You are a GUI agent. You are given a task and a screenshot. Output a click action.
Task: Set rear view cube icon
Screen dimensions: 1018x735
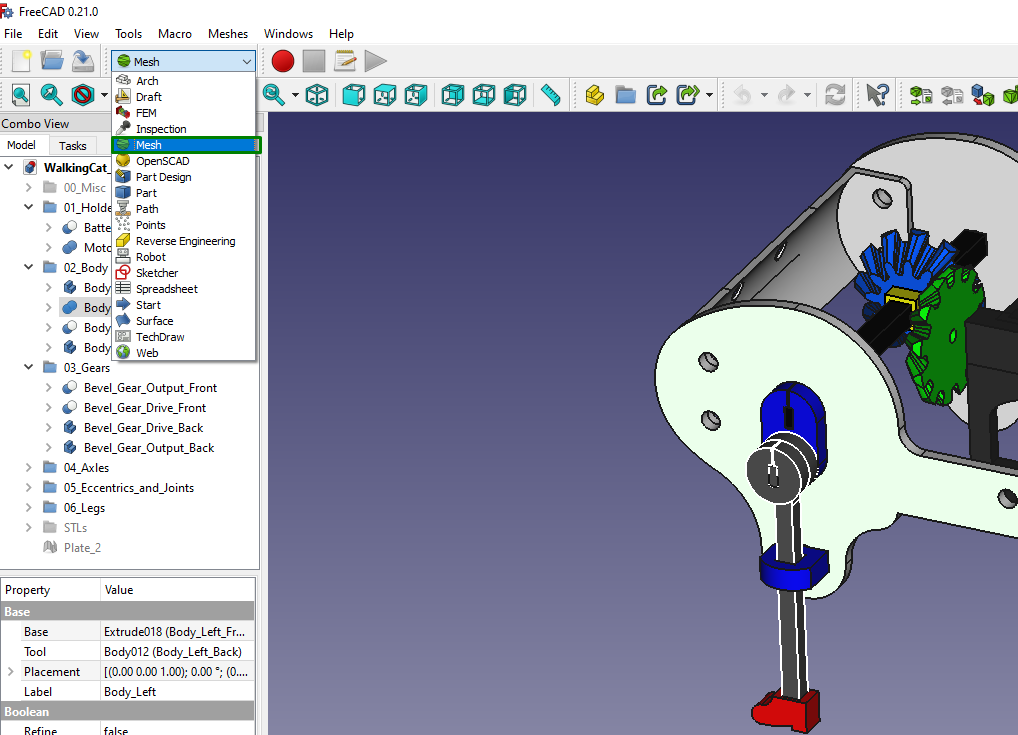[453, 95]
